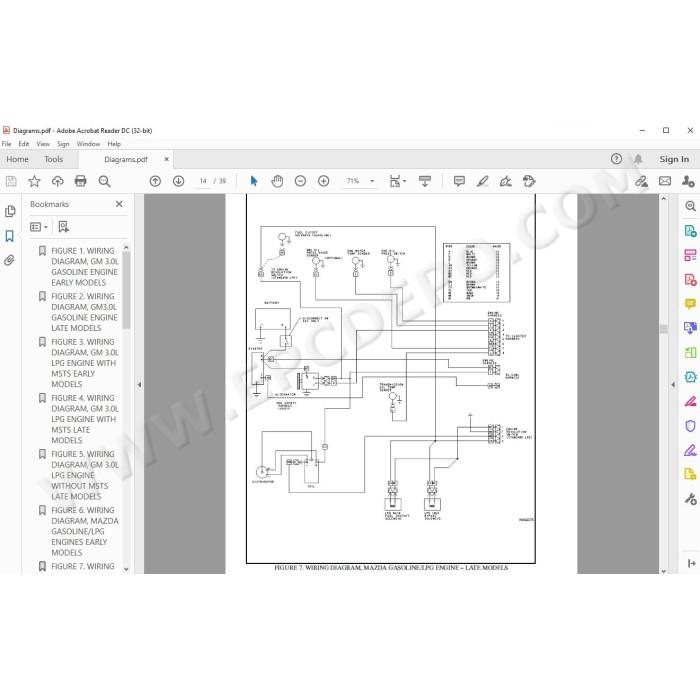Open the Sign menu
The image size is (700, 700).
coord(63,144)
